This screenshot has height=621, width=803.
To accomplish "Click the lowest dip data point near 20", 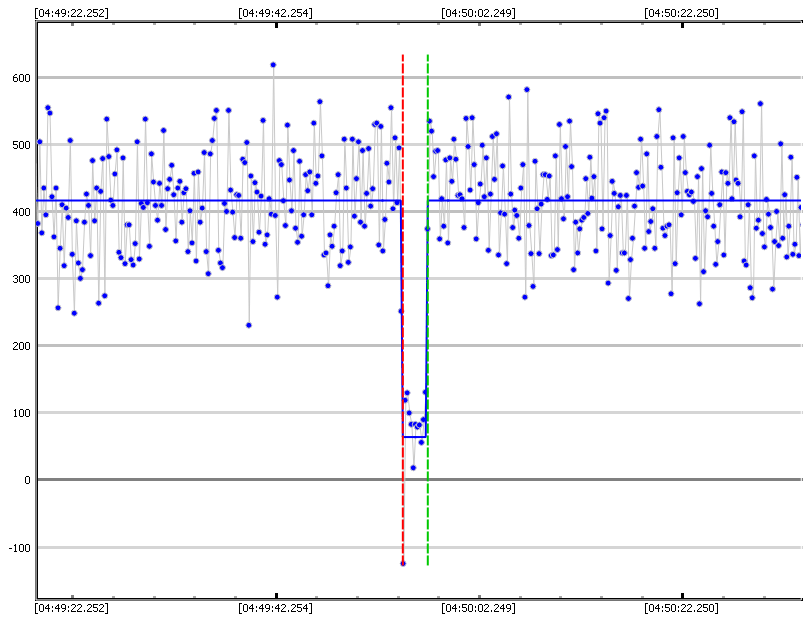I will coord(413,468).
